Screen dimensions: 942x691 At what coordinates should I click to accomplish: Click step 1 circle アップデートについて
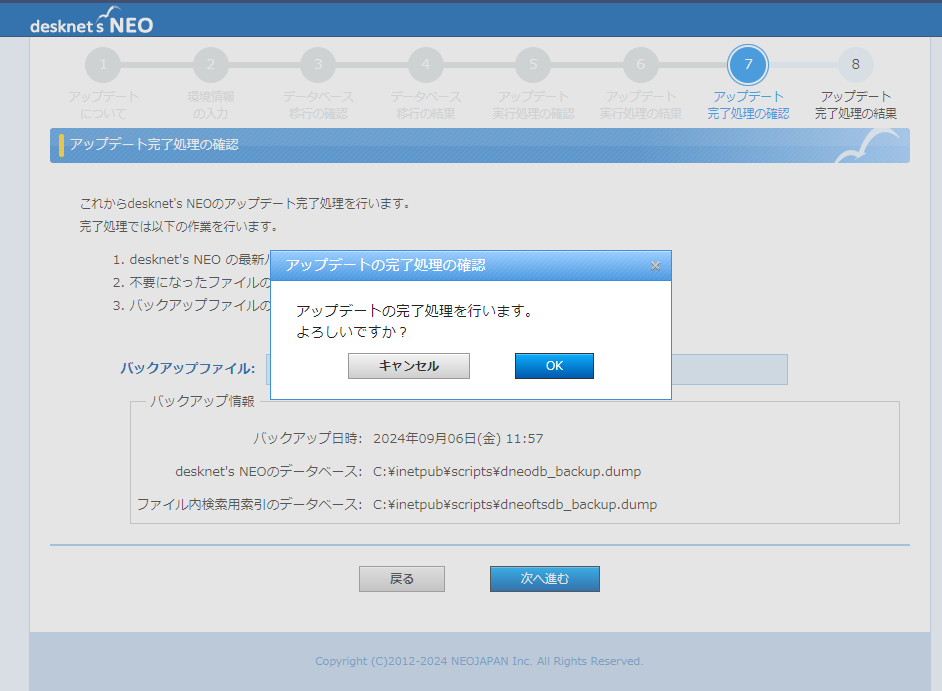click(x=103, y=65)
